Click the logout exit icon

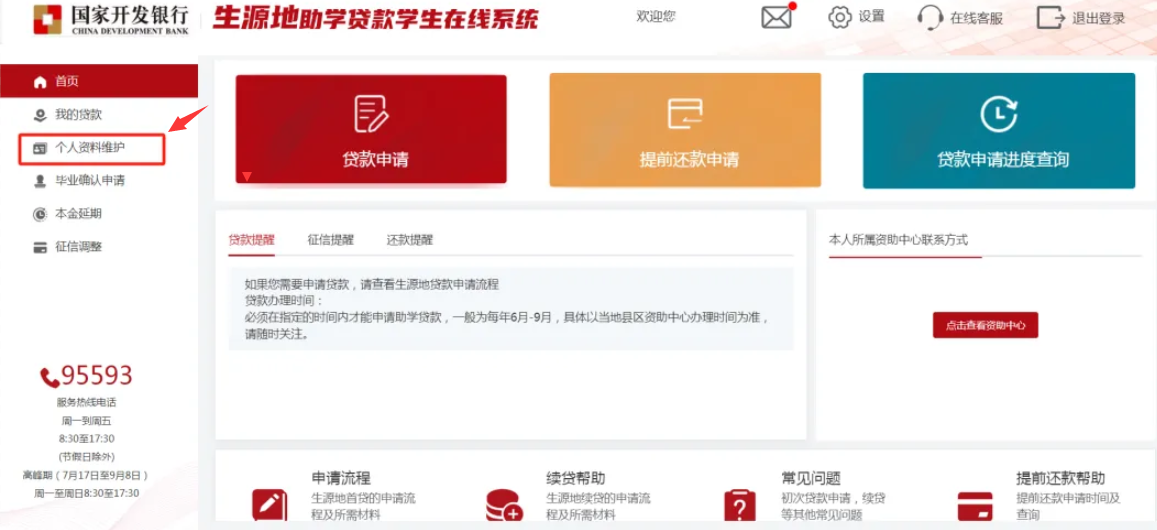1050,17
